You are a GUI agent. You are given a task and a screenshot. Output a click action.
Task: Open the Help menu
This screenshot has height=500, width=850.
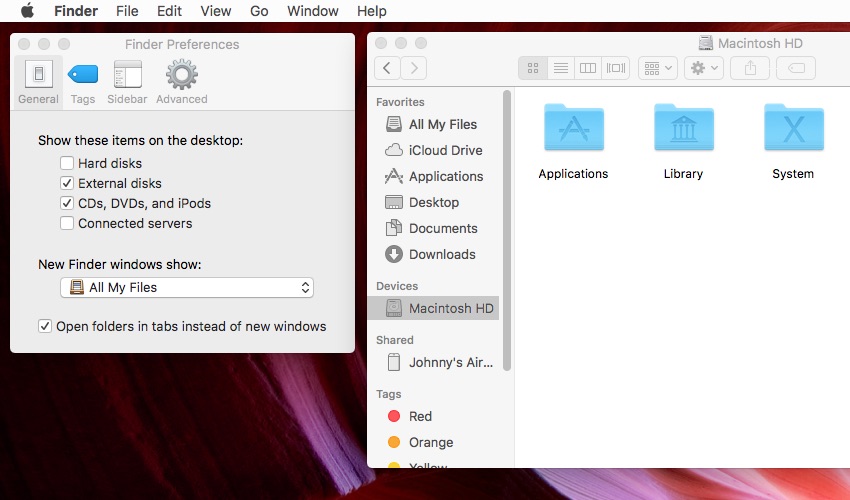372,11
